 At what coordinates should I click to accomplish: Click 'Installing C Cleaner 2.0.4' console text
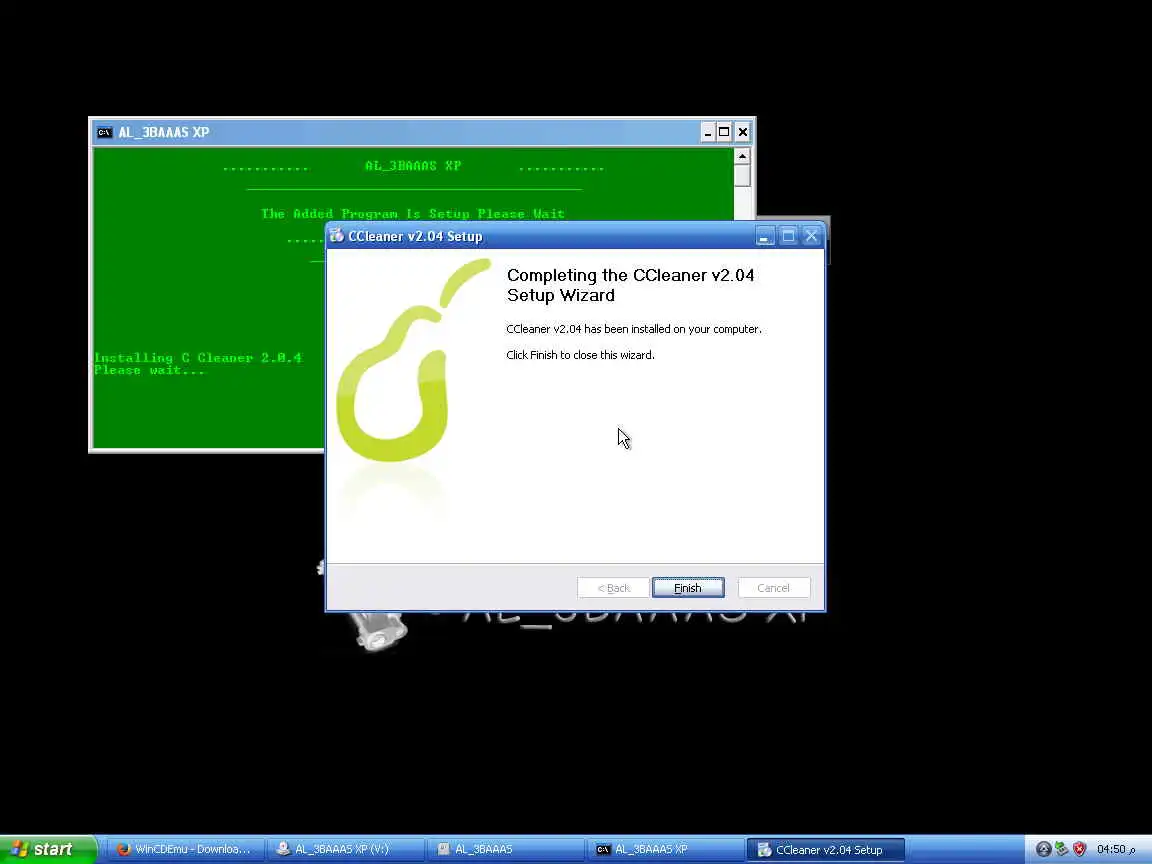click(198, 358)
